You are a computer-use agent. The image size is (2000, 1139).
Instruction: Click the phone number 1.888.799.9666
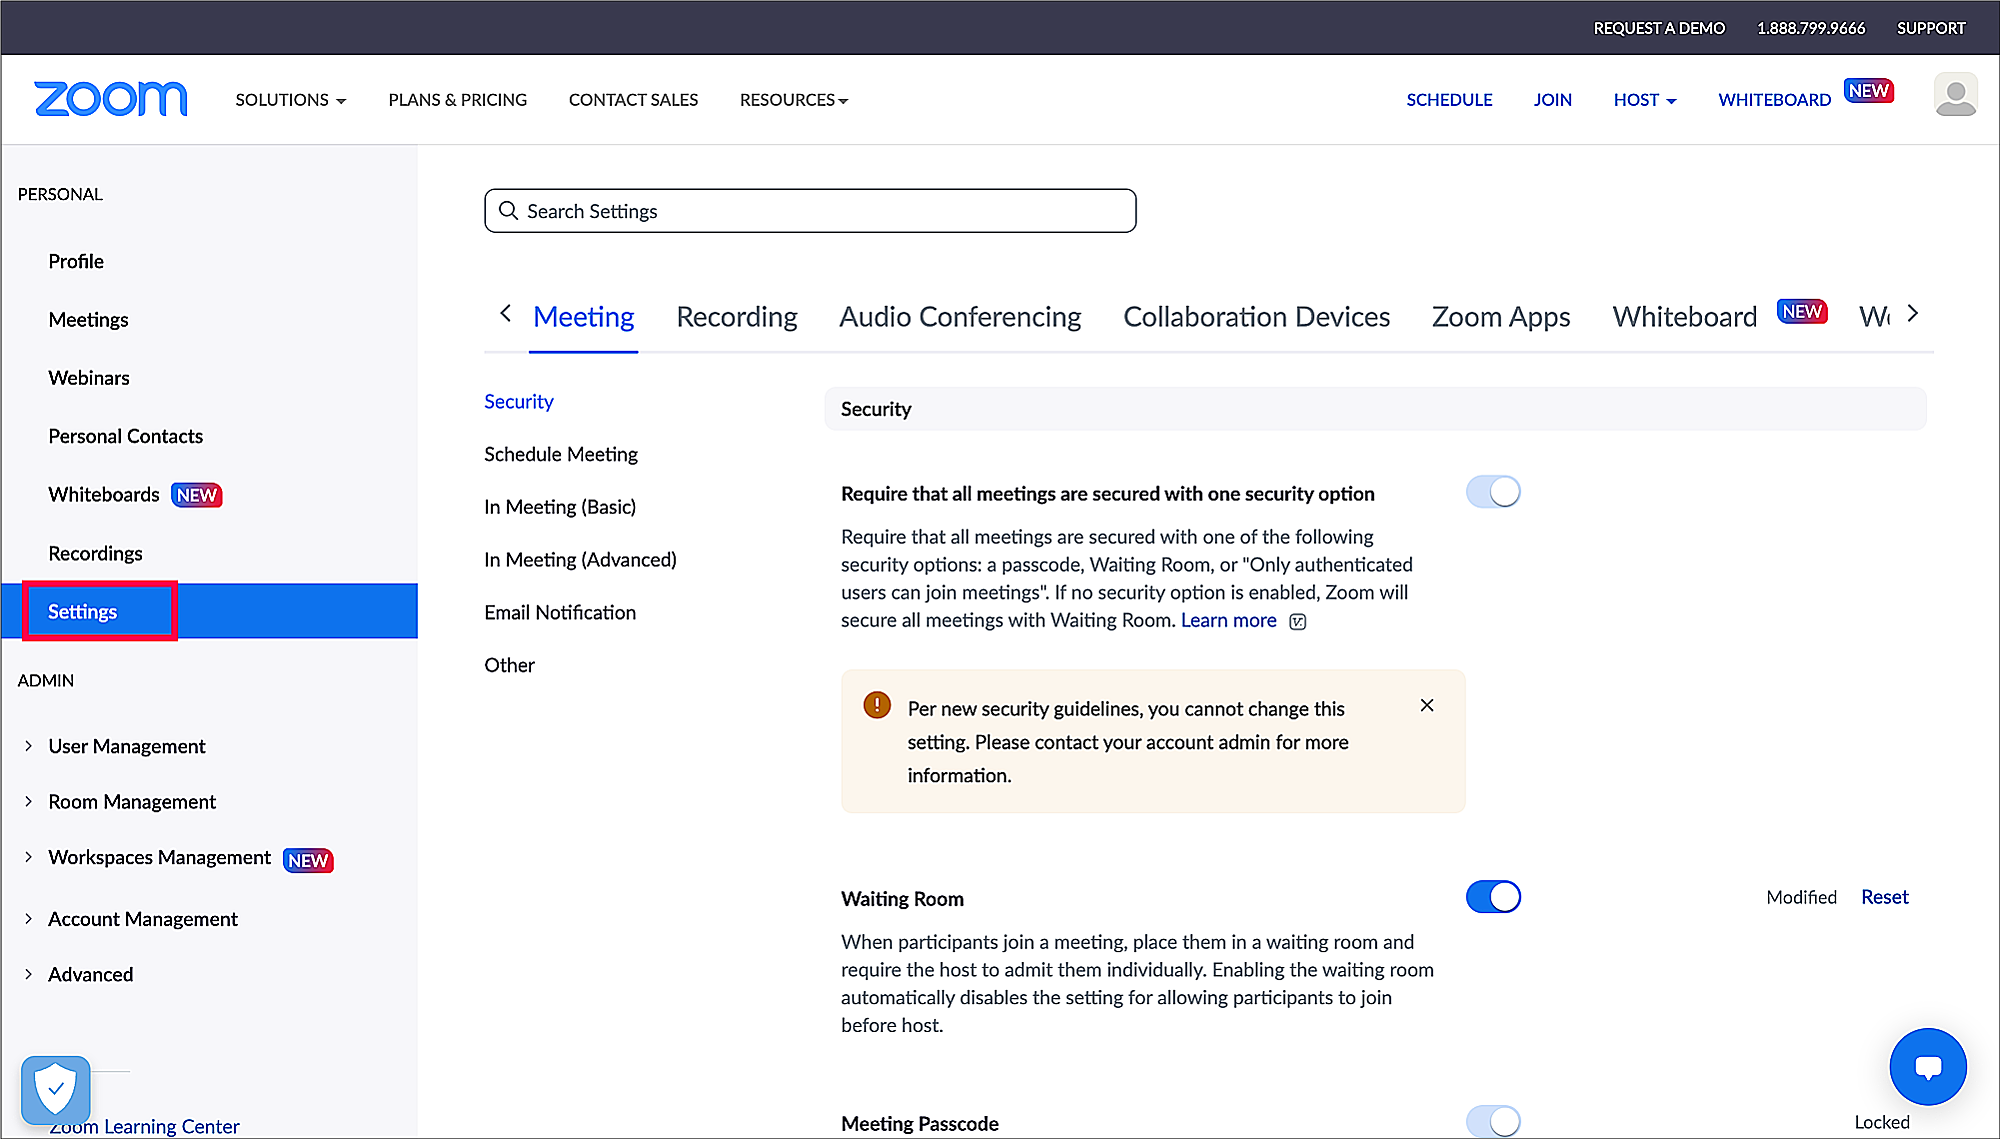tap(1811, 28)
